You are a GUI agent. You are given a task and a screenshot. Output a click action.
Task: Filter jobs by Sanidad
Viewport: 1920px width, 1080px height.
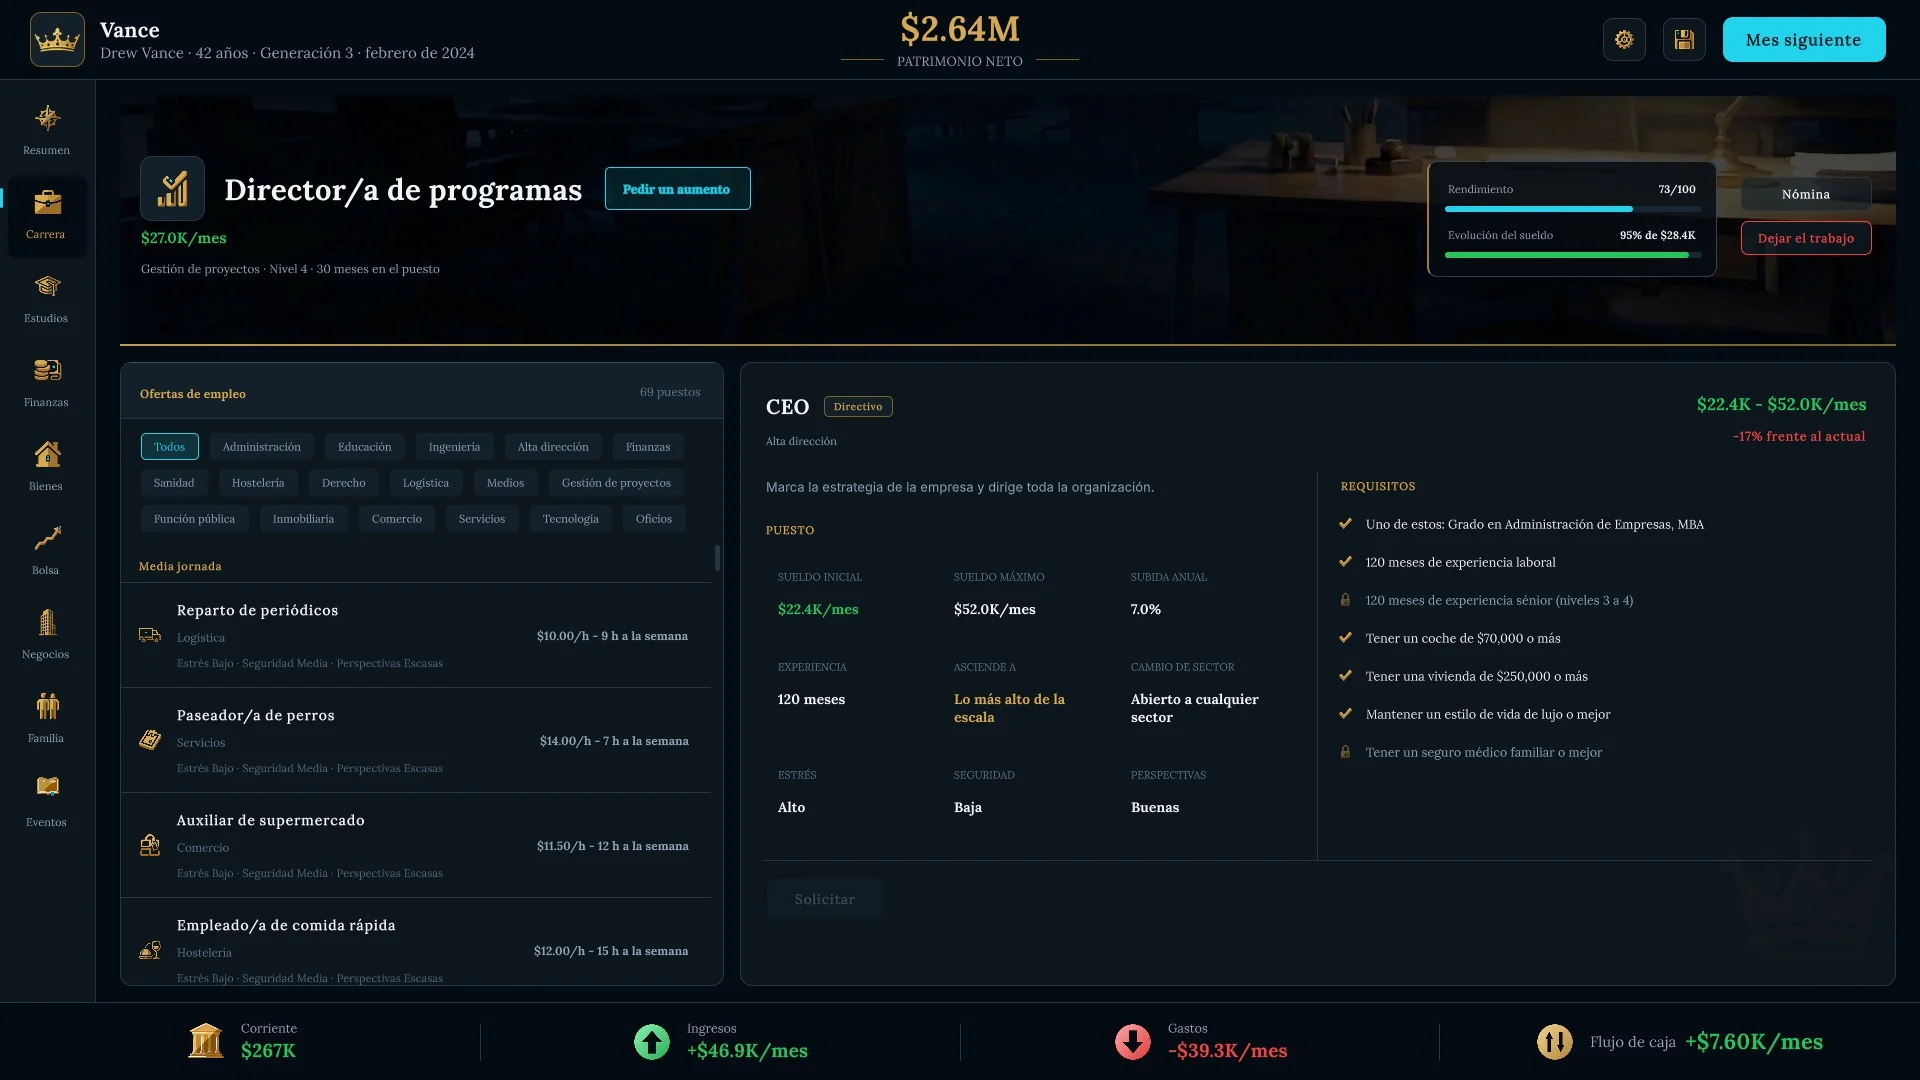coord(174,483)
